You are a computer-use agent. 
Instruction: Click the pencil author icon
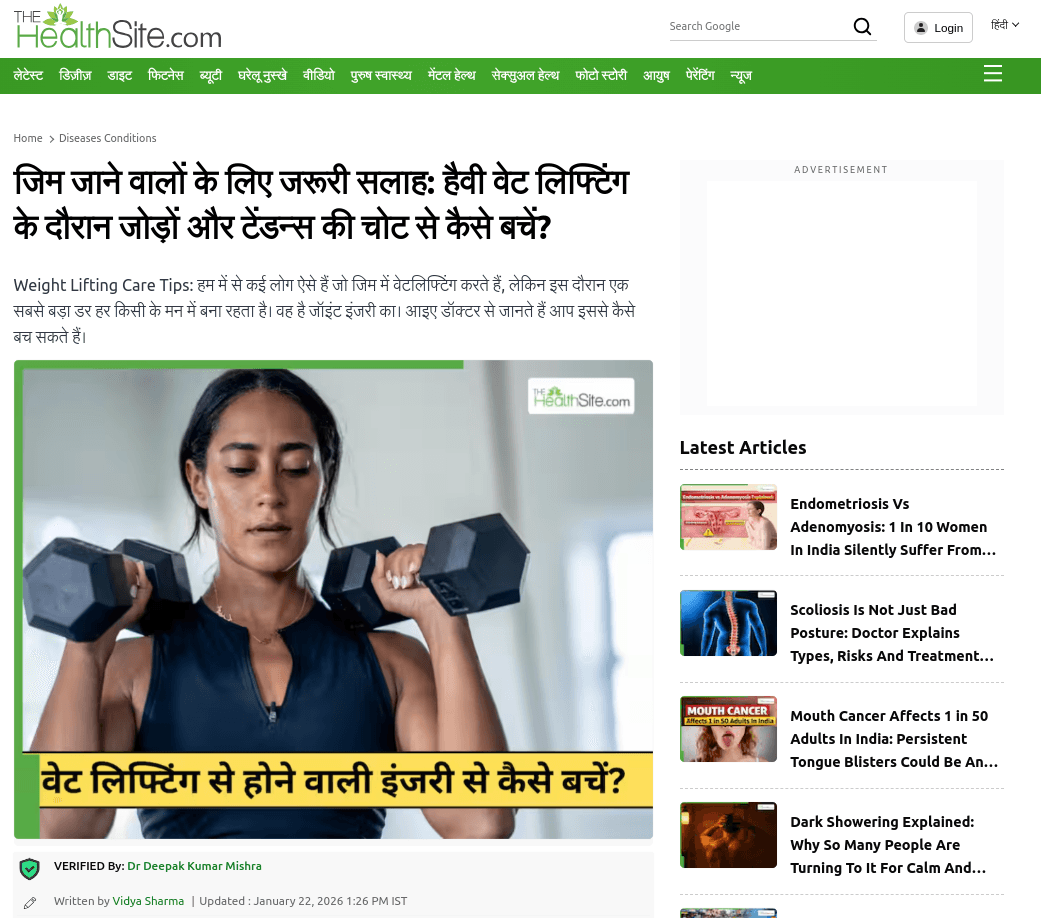pos(30,903)
